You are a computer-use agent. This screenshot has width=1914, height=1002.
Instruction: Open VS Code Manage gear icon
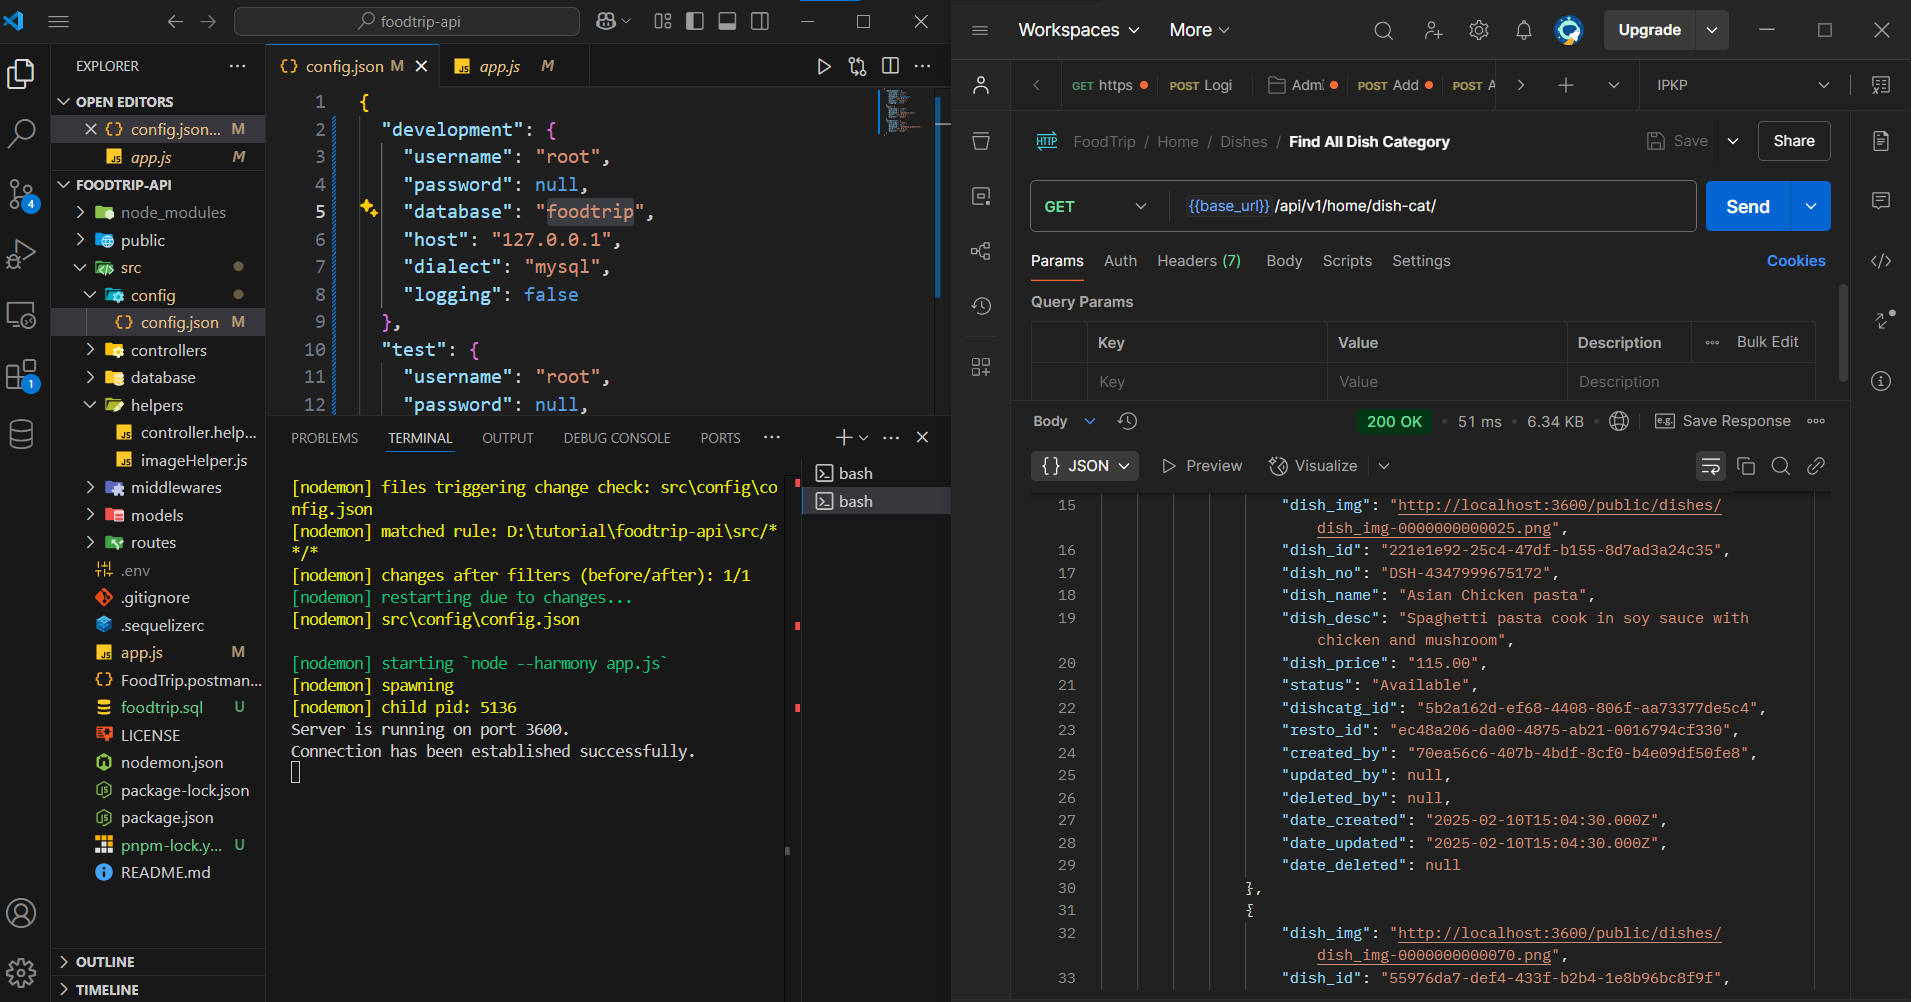pyautogui.click(x=21, y=972)
